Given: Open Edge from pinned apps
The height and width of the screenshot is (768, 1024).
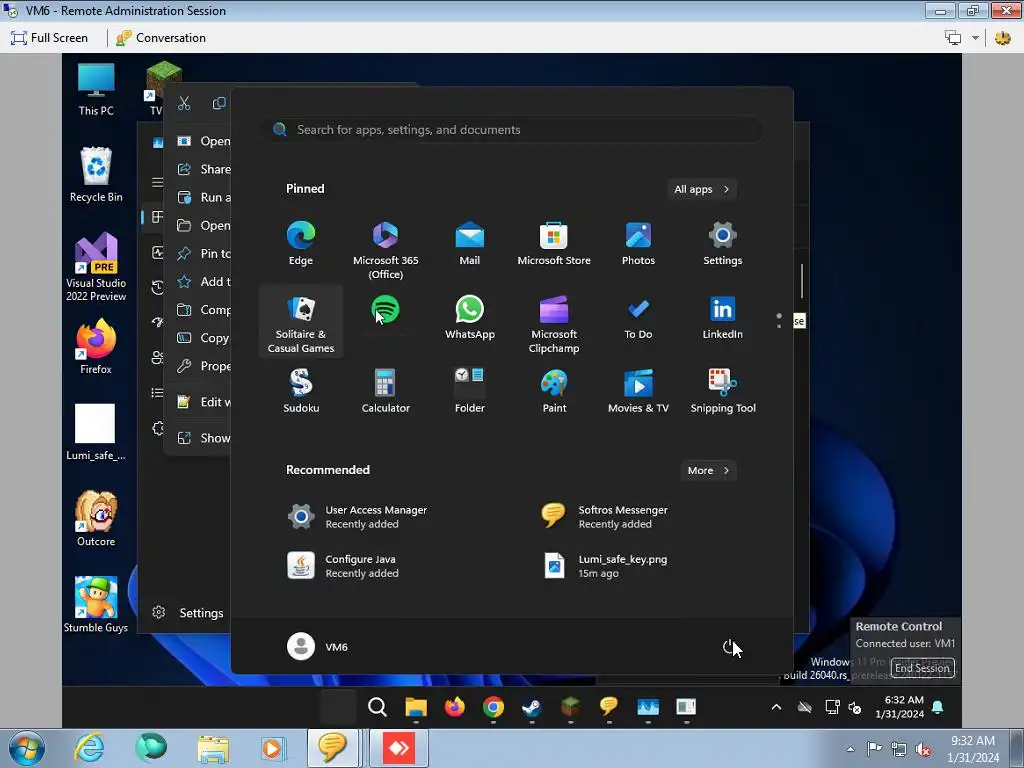Looking at the screenshot, I should [300, 244].
